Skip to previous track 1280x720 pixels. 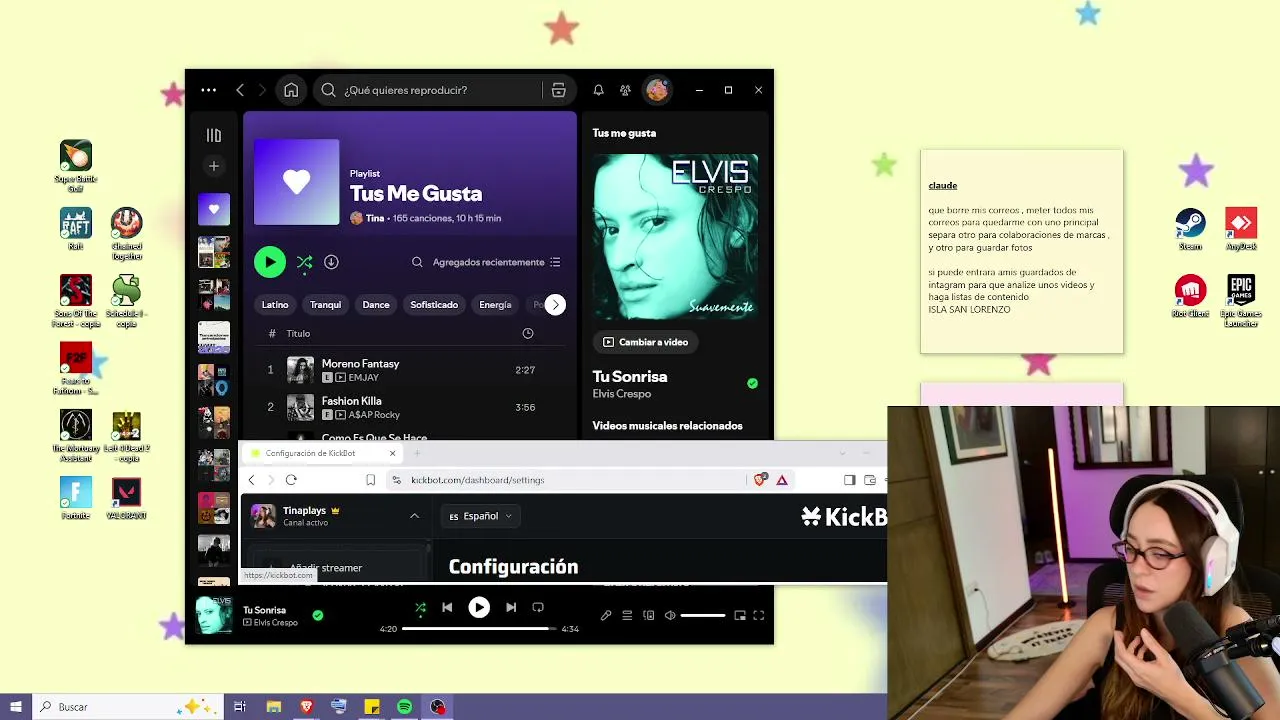click(447, 607)
